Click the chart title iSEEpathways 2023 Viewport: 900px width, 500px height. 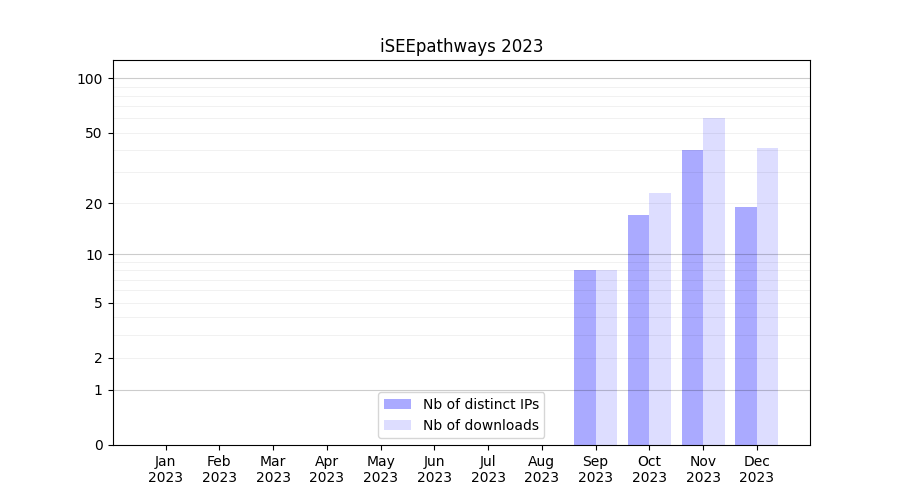point(461,46)
